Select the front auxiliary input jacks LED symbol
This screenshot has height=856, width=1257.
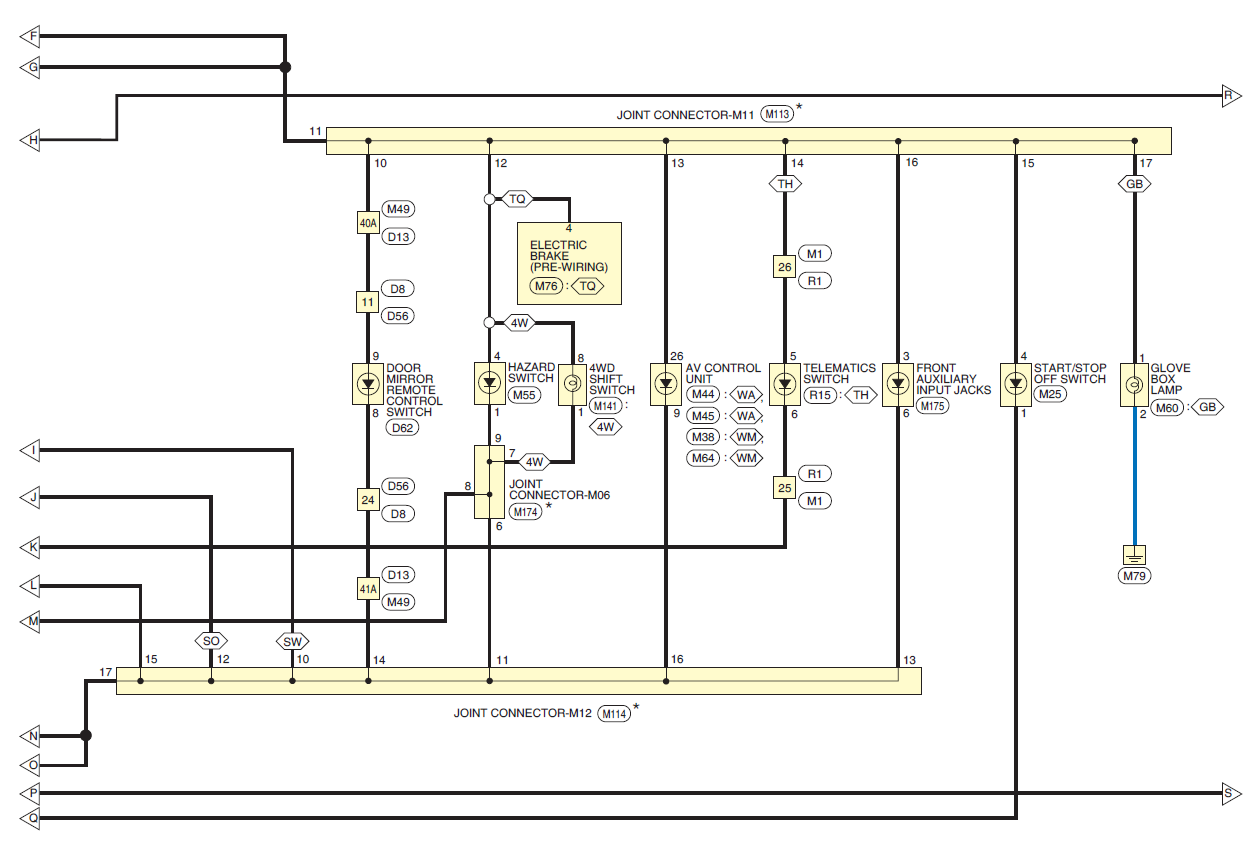coord(898,383)
